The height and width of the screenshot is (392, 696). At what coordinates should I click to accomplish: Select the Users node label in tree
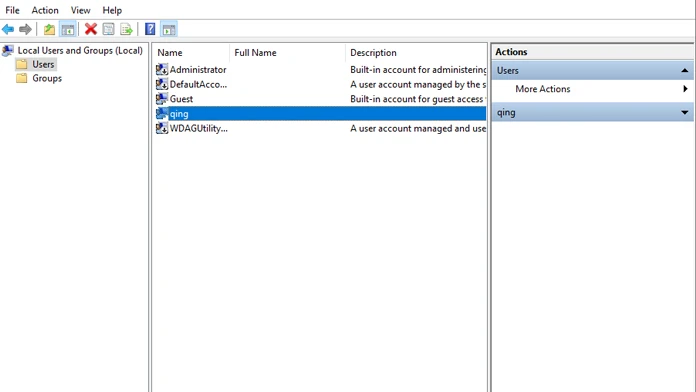pyautogui.click(x=43, y=64)
